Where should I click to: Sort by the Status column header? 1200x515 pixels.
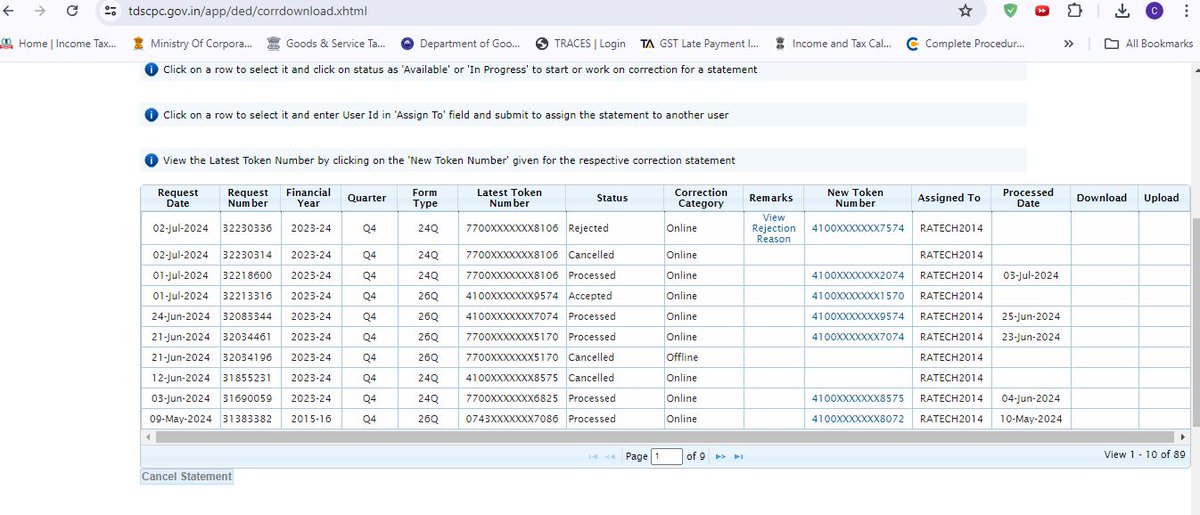[612, 198]
